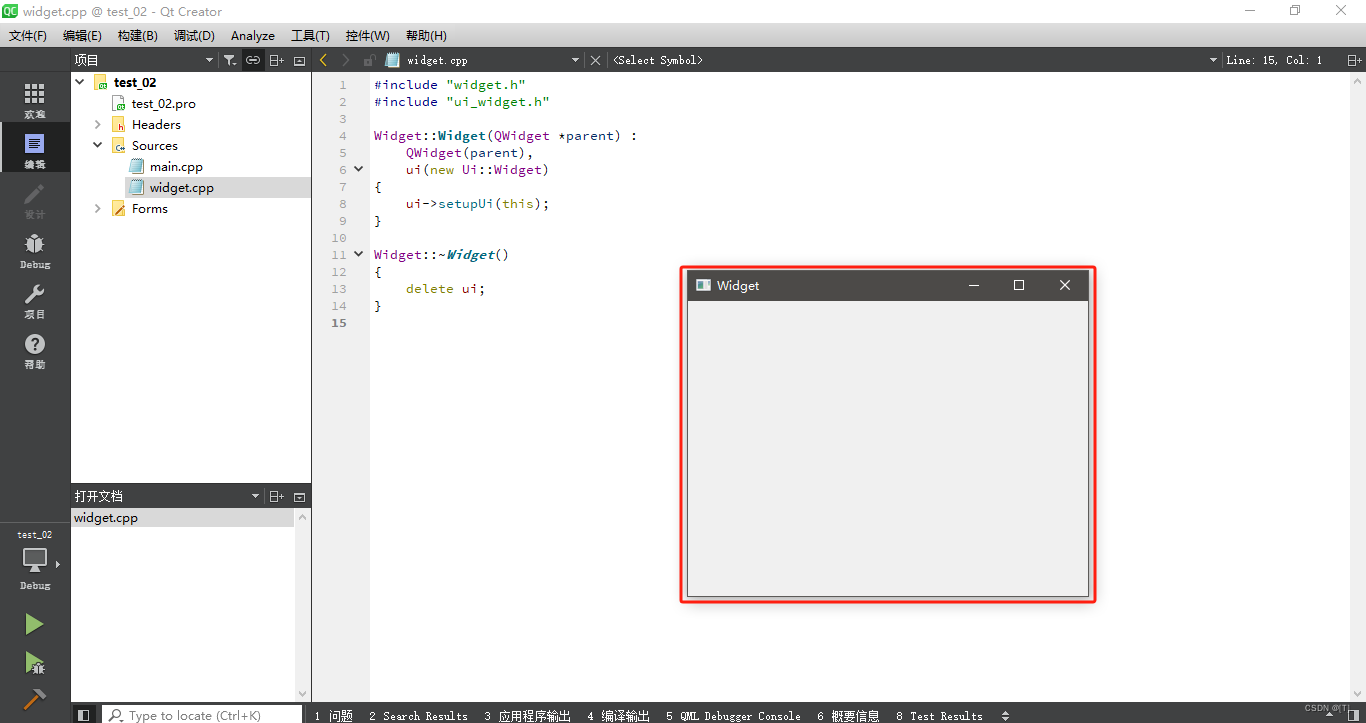Close the Open Documents (打开文档) panel
The width and height of the screenshot is (1366, 723).
pos(299,496)
